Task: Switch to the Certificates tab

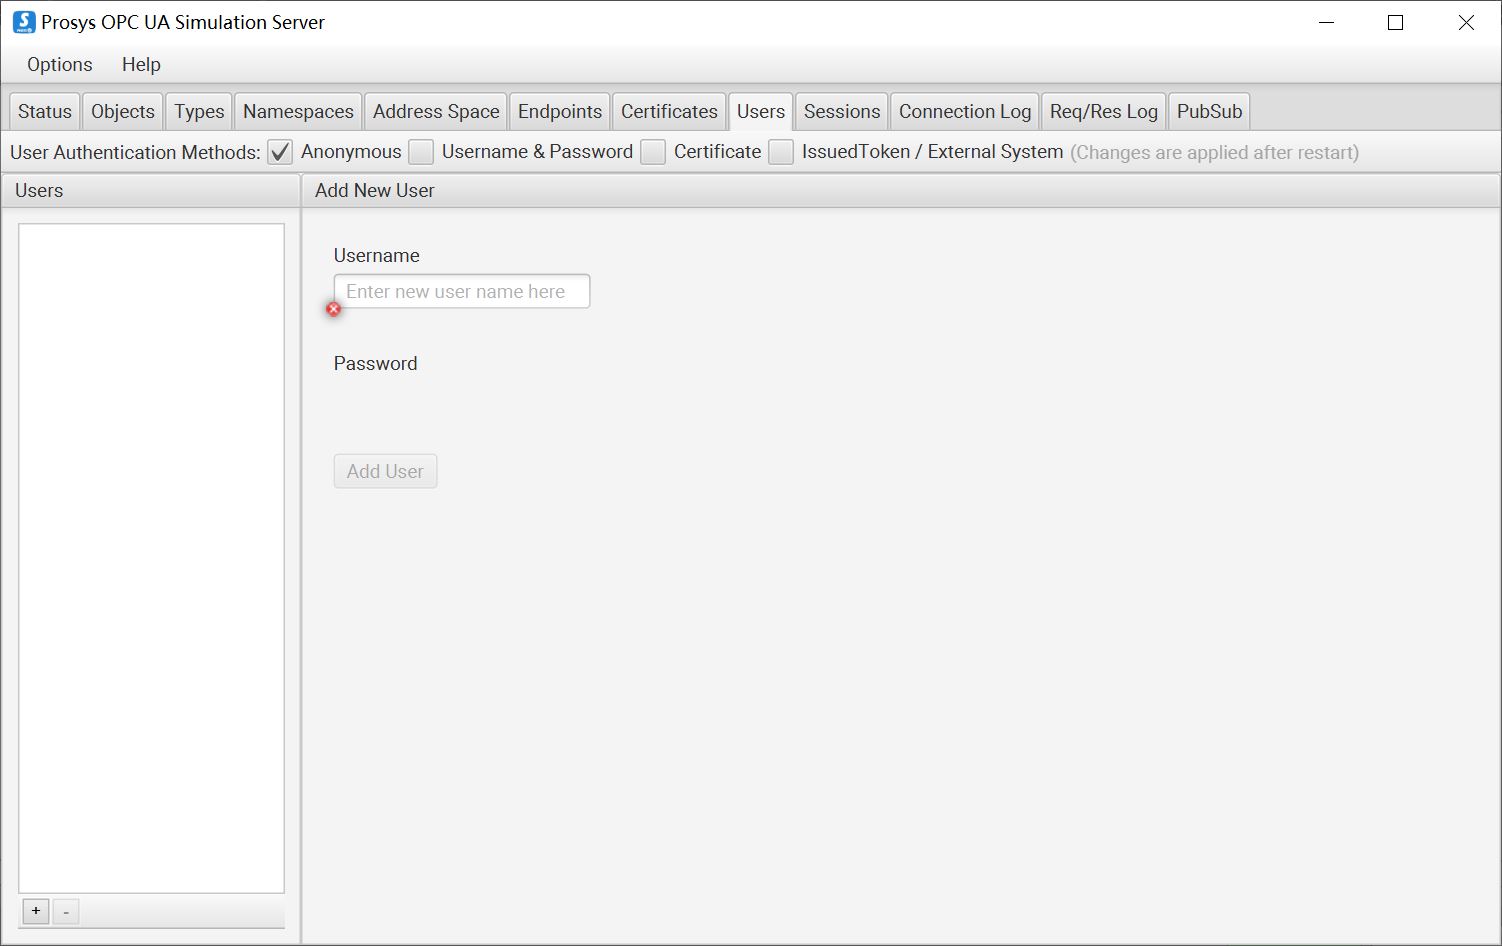Action: tap(669, 111)
